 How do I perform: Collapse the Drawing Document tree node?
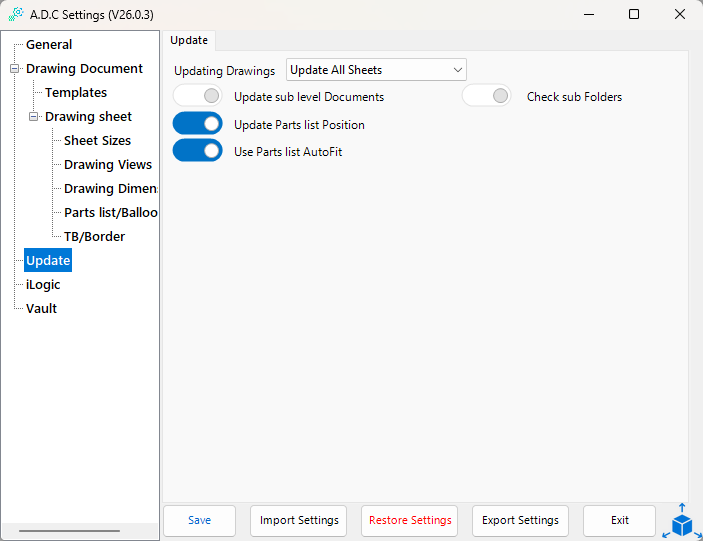click(14, 69)
